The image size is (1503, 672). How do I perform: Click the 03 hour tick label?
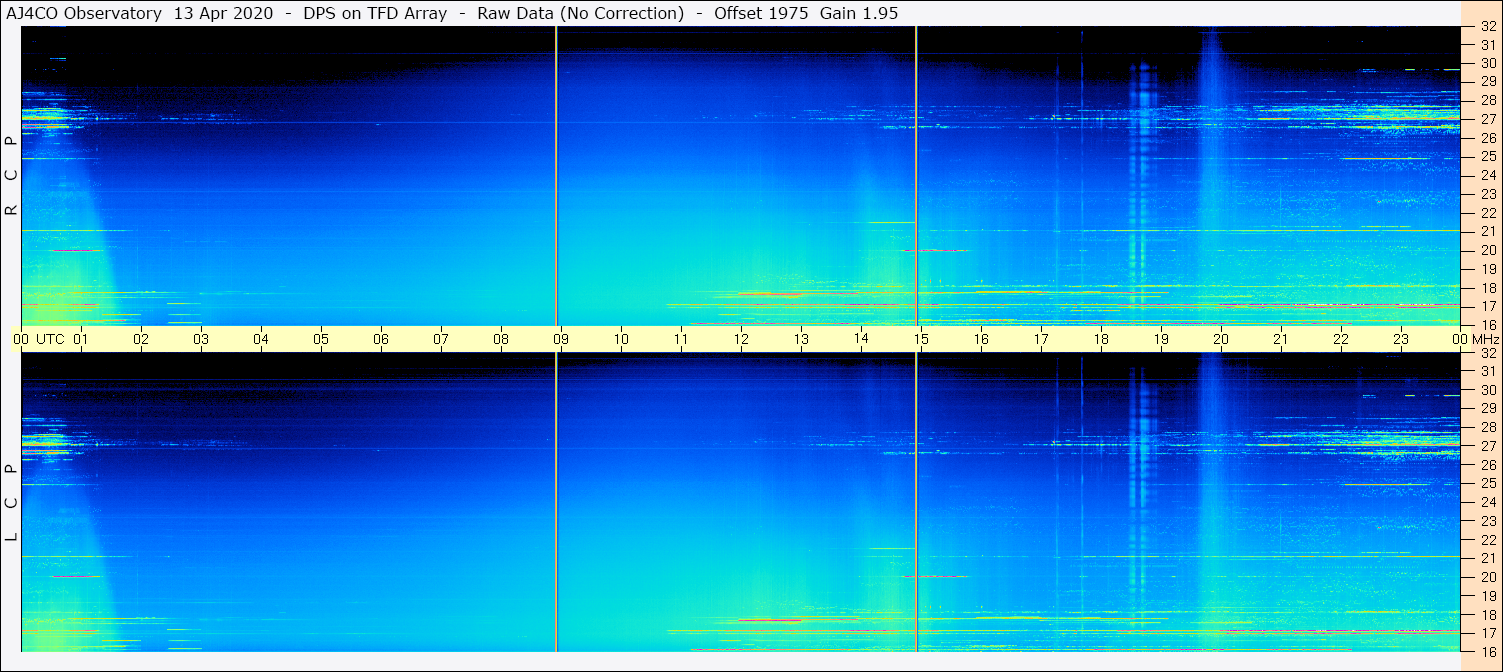[201, 339]
